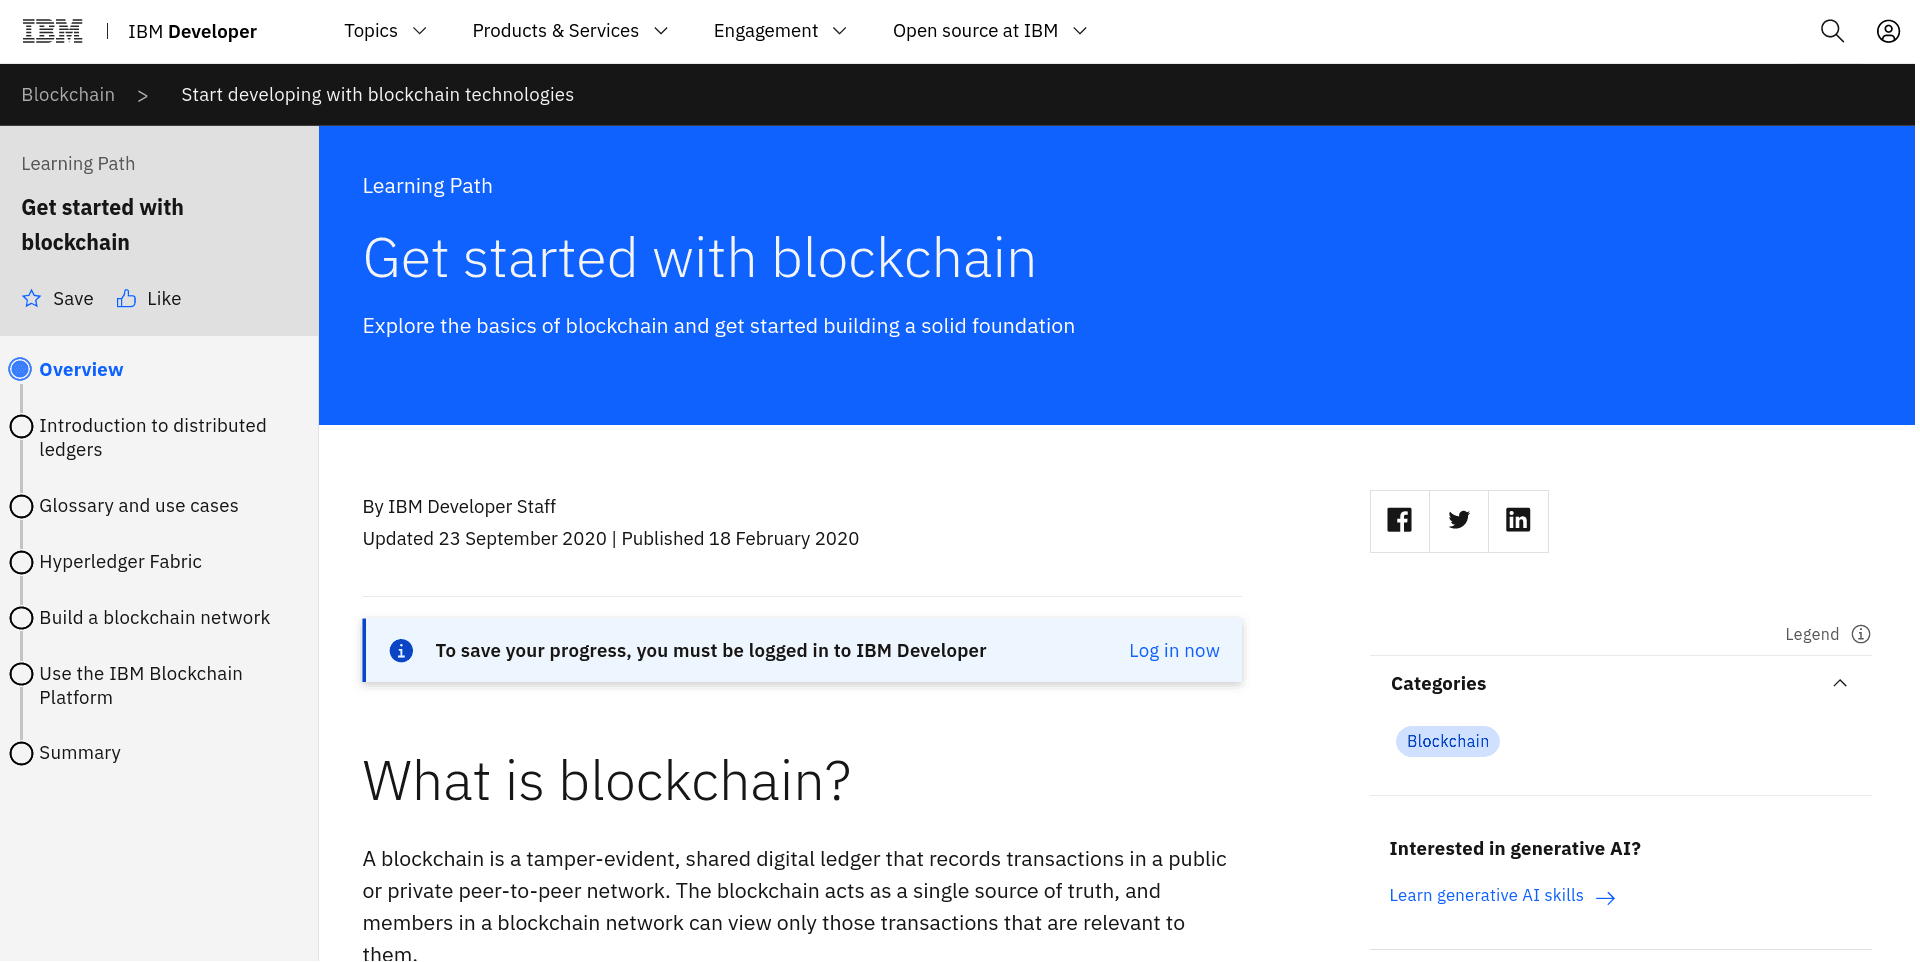Screen dimensions: 1920x962
Task: Share on Facebook icon
Action: (1399, 520)
